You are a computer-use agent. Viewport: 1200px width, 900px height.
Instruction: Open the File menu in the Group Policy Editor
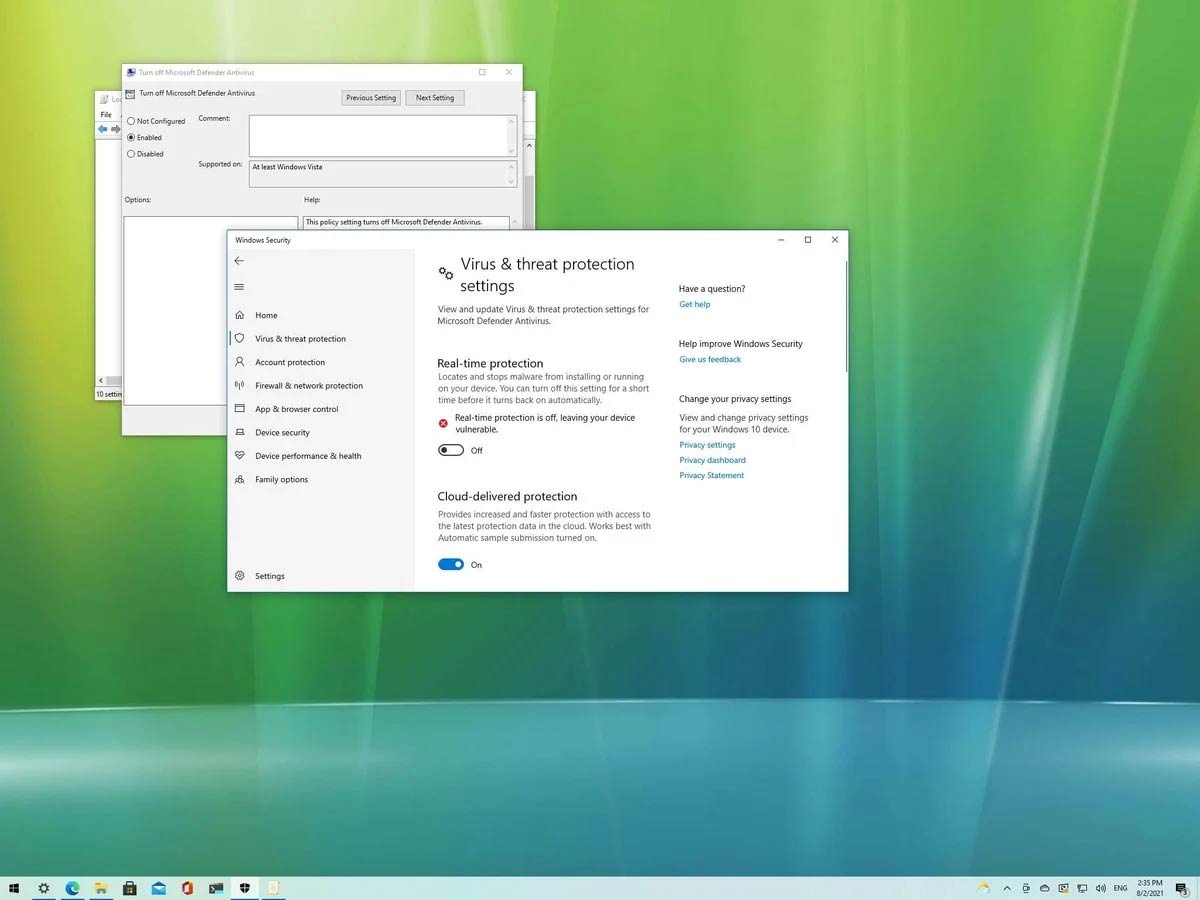[x=106, y=115]
